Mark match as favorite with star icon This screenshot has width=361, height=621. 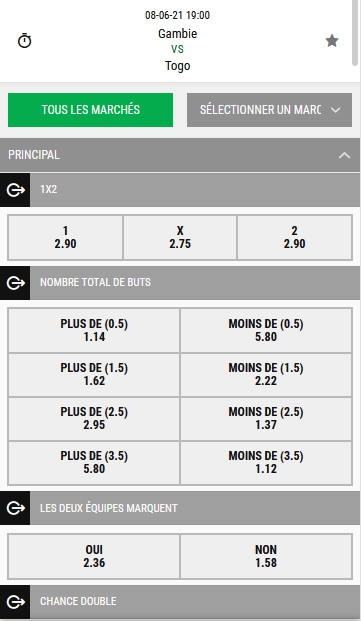click(x=332, y=41)
